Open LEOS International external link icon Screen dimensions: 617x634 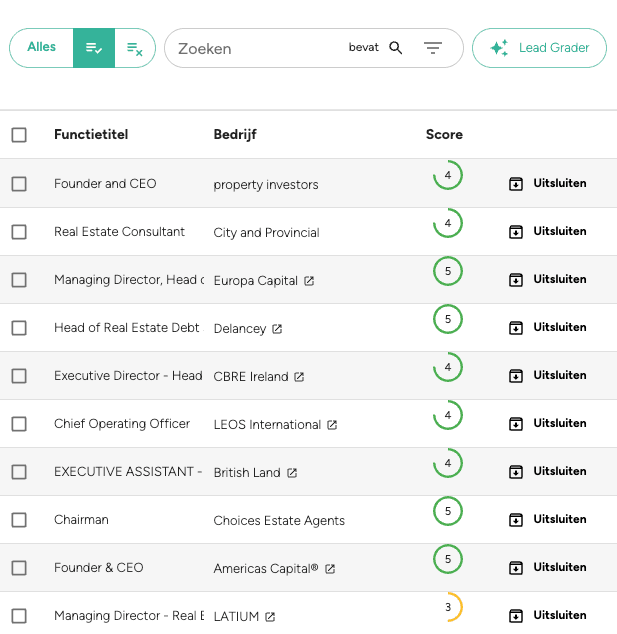[x=332, y=425]
